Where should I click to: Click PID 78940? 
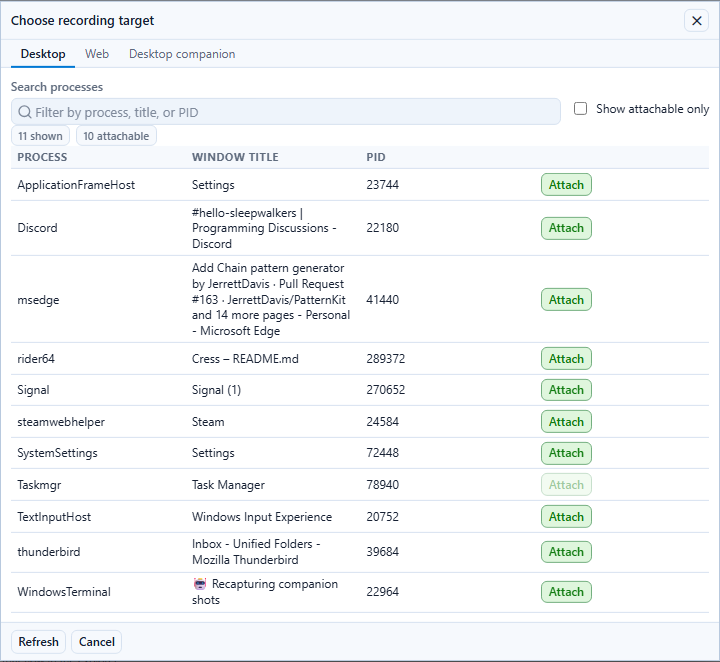[x=382, y=485]
